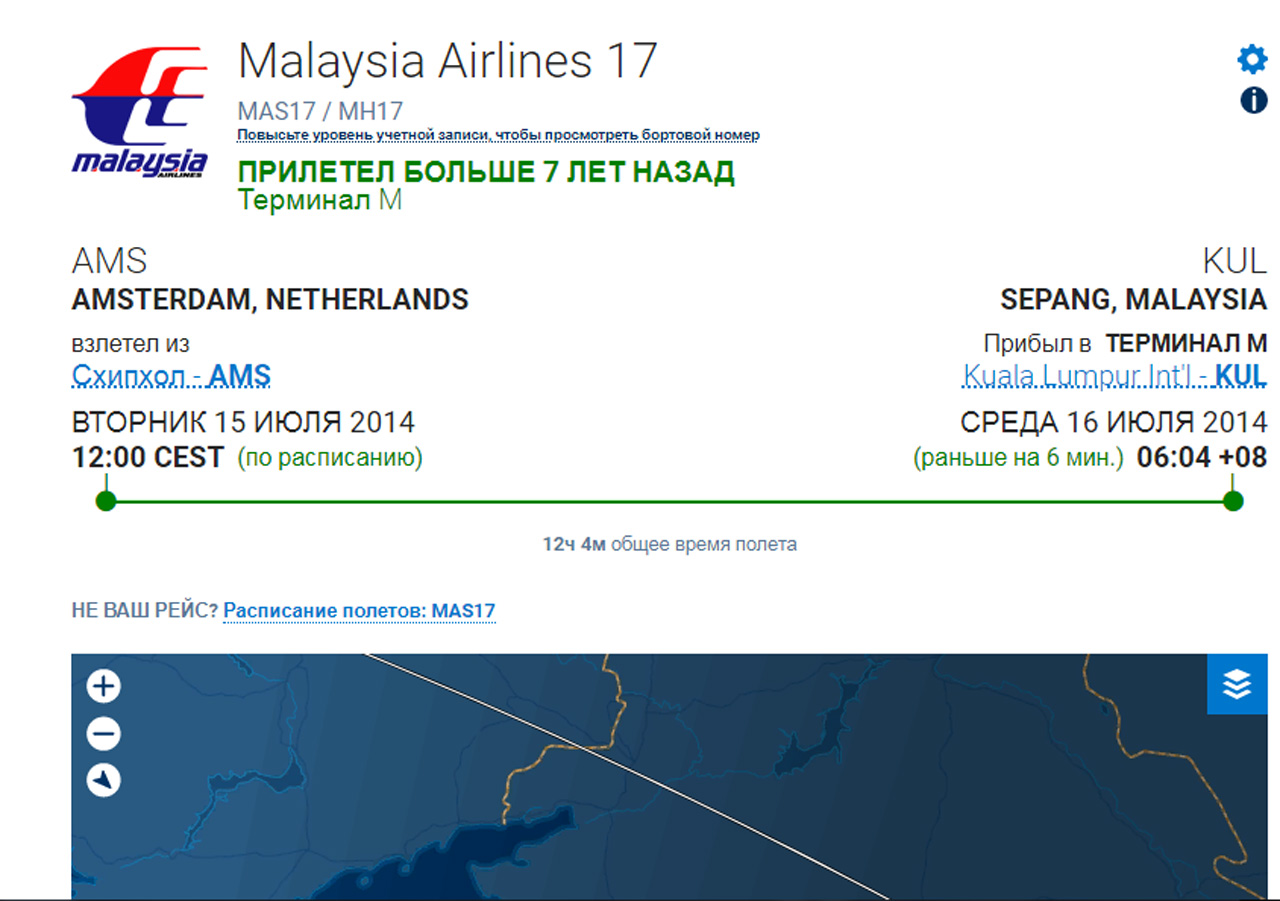Reset map orientation compass icon
This screenshot has width=1280, height=901.
pos(104,780)
